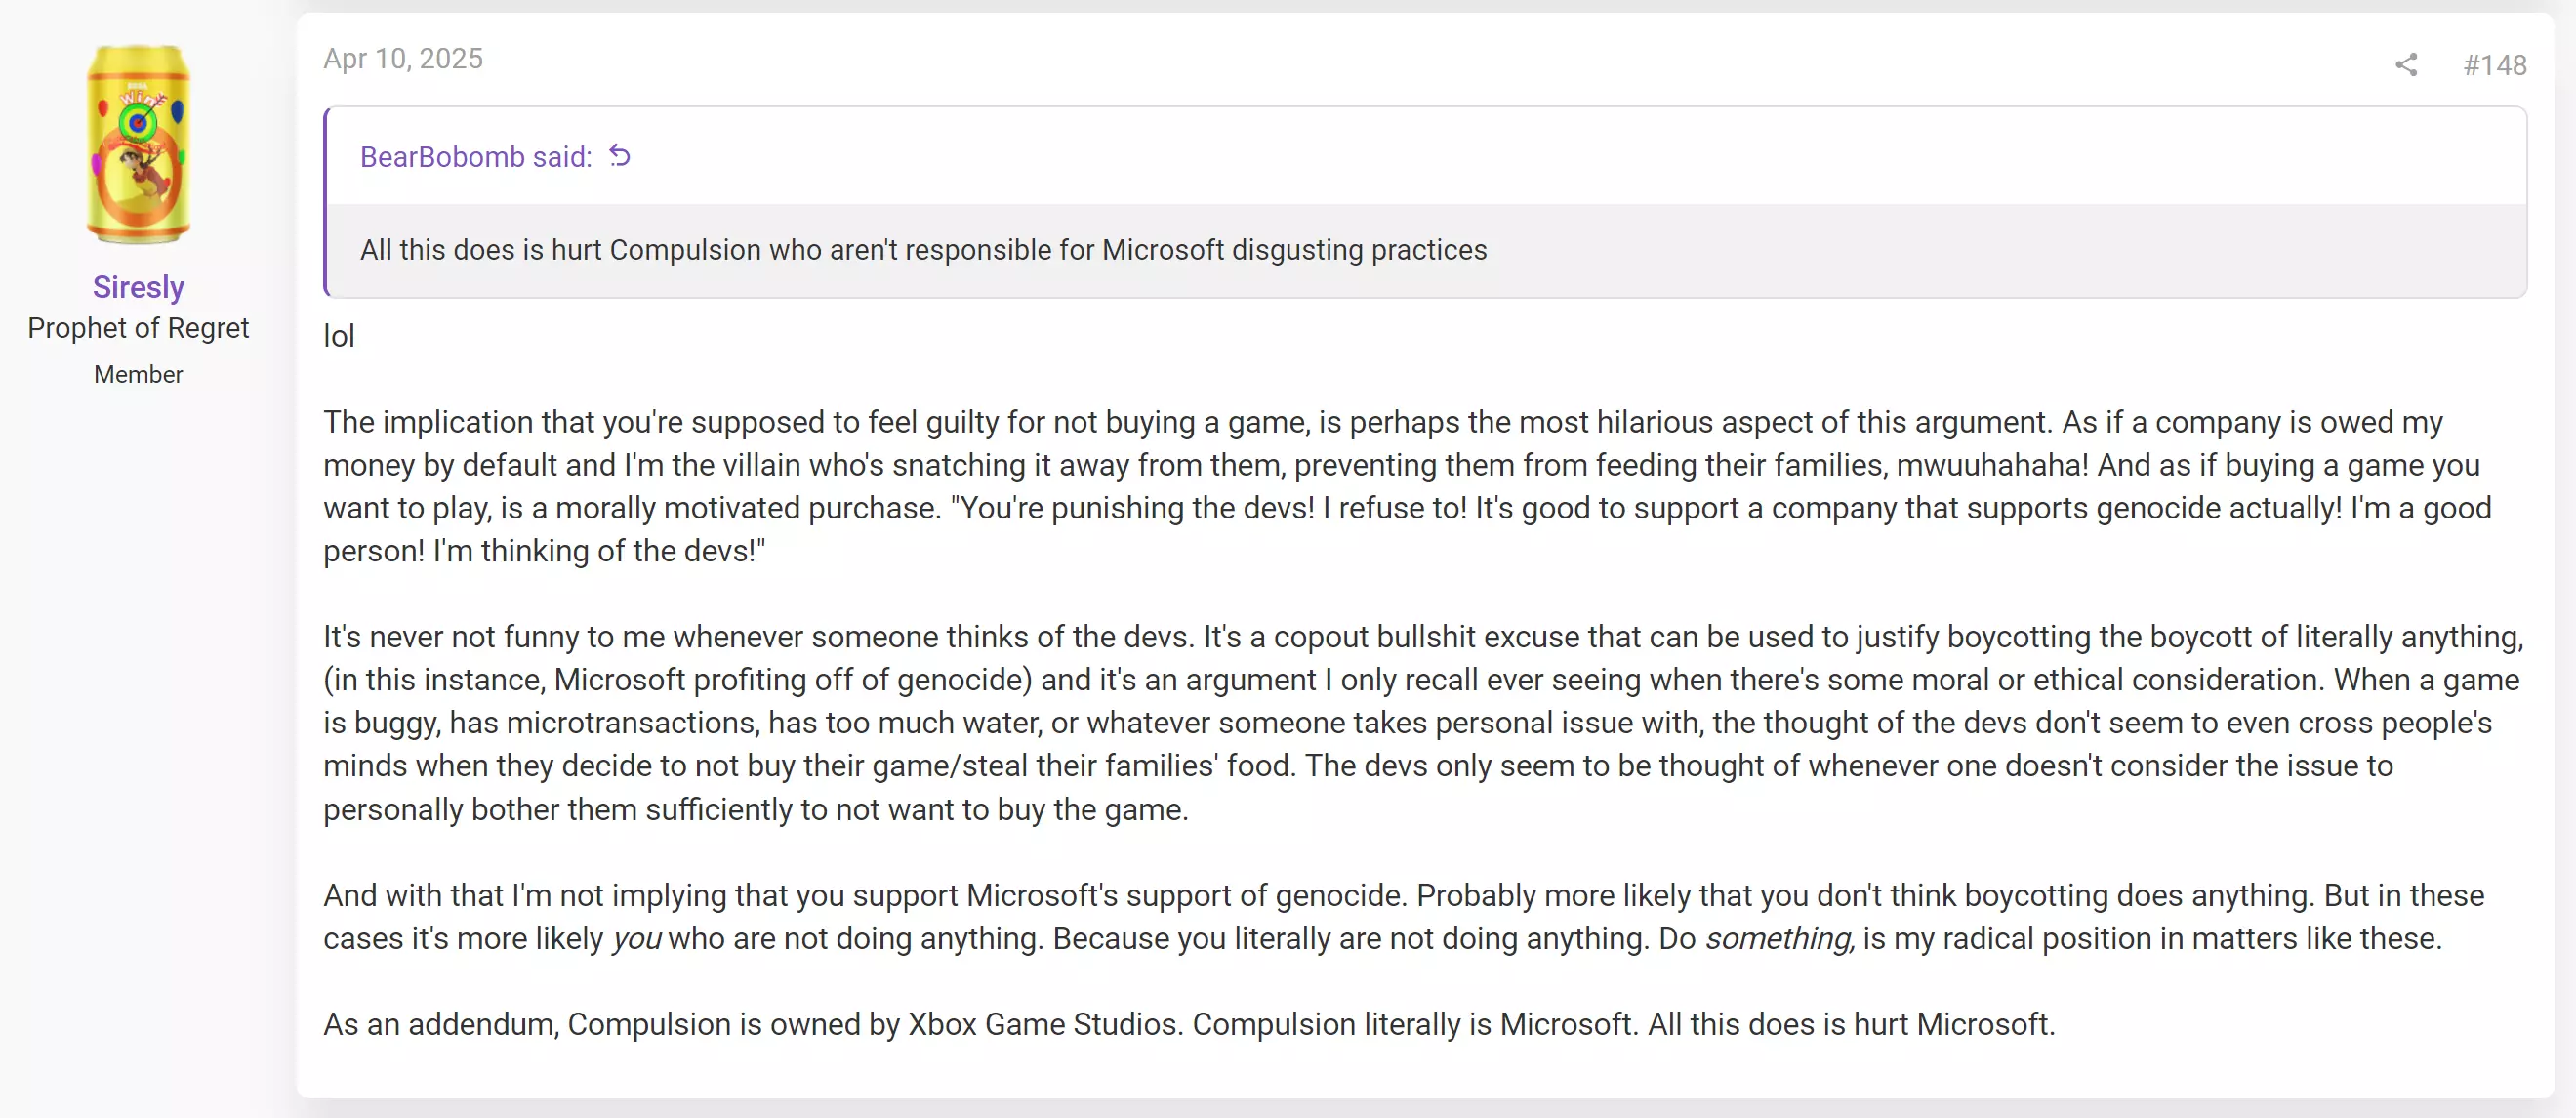Screen dimensions: 2576x1118
Task: Click the "lol" line in the post
Action: coord(339,336)
